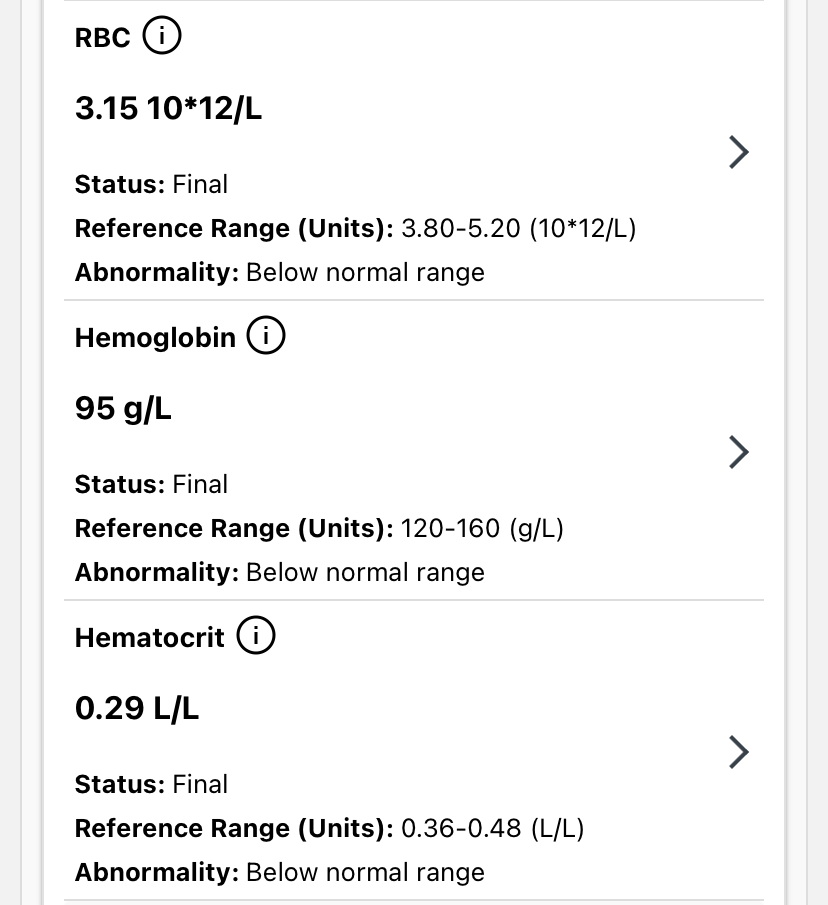Show info for Hematocrit
Image resolution: width=828 pixels, height=905 pixels.
click(x=256, y=637)
